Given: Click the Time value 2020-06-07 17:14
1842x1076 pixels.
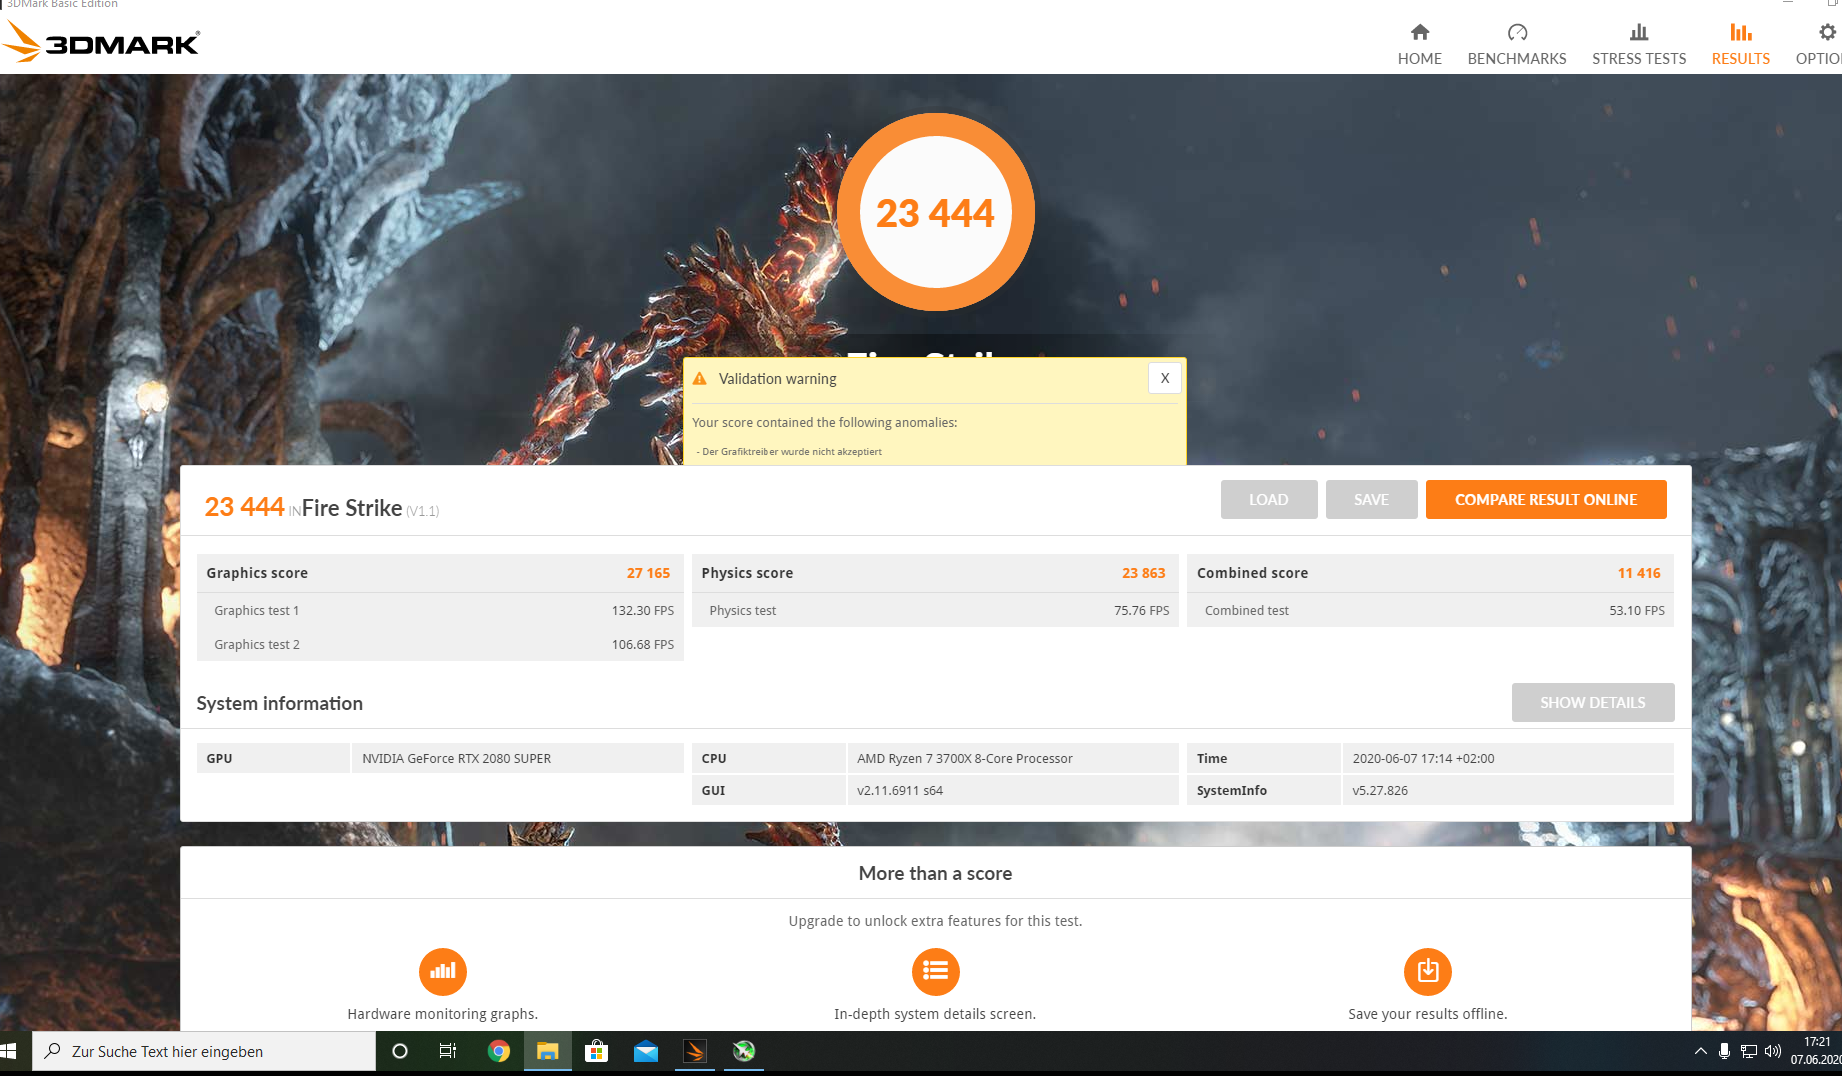Looking at the screenshot, I should click(1423, 758).
